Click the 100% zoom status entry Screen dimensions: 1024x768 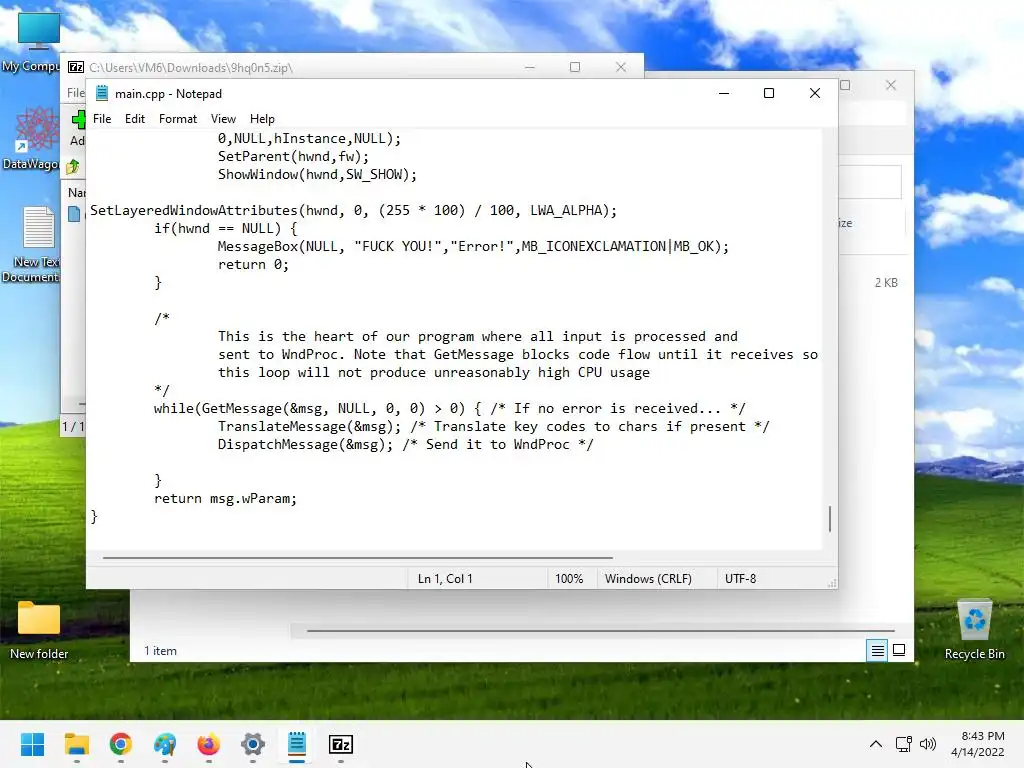pyautogui.click(x=569, y=579)
